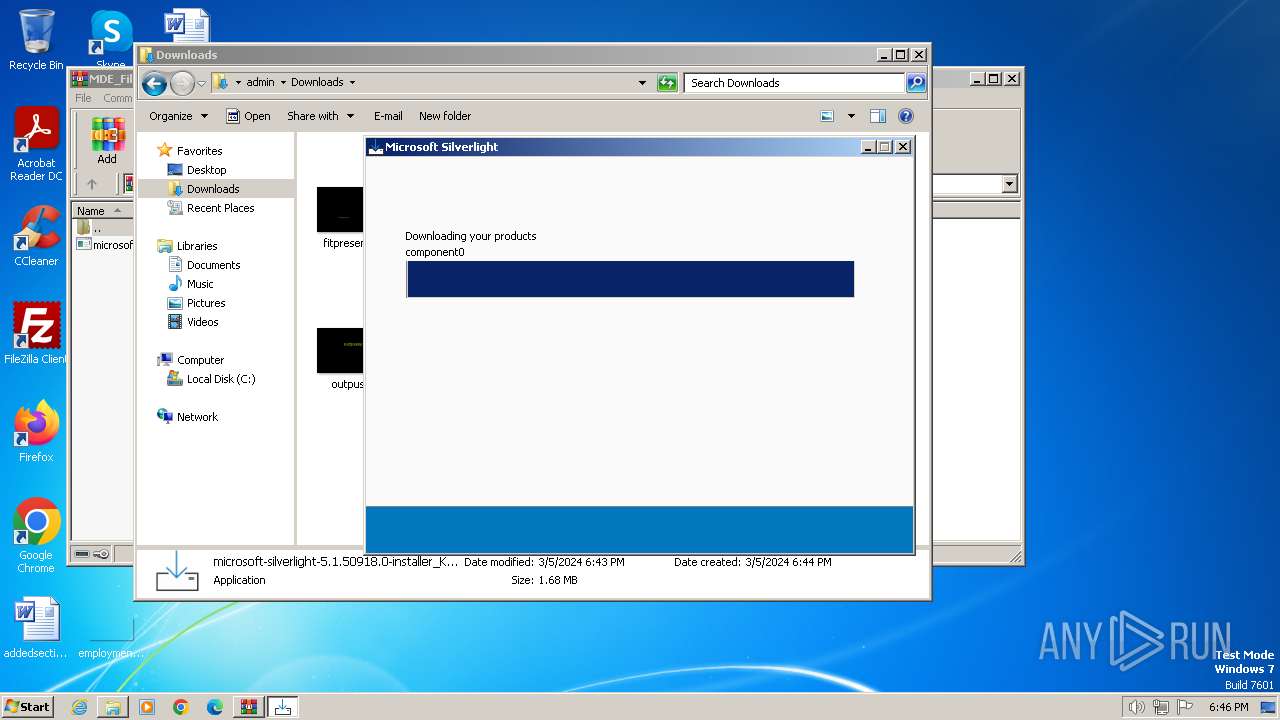Open Firefox desktop icon

pyautogui.click(x=36, y=432)
